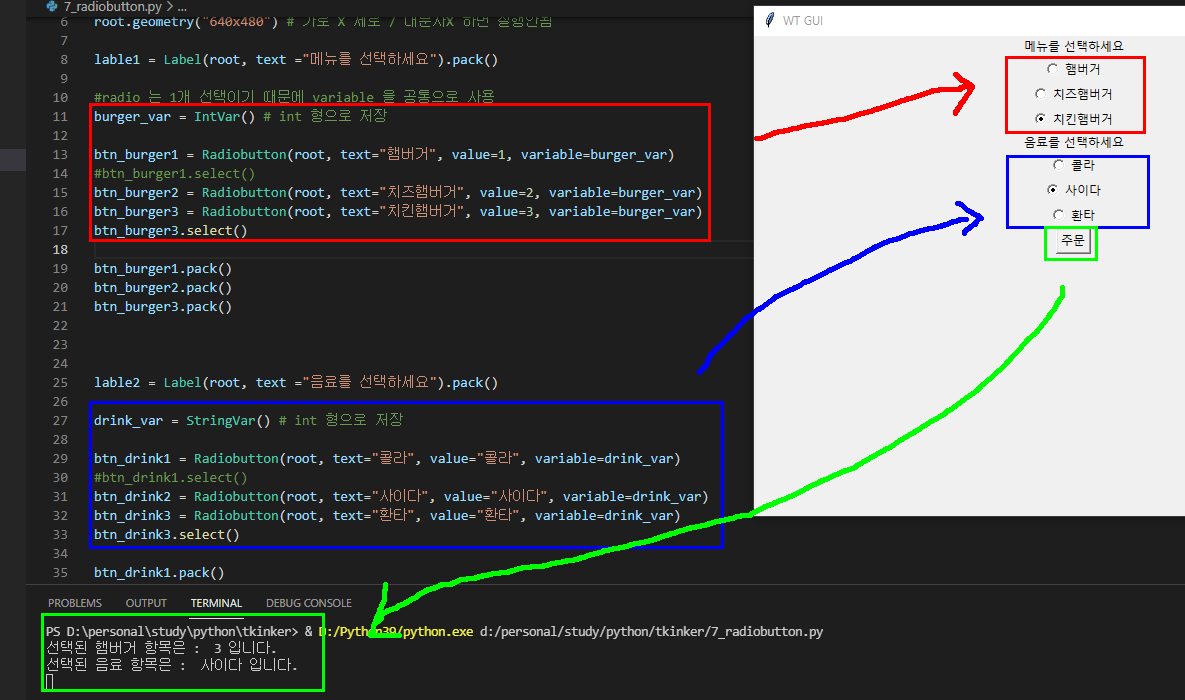Click the 메뉴를 선택하세요 label in WT GUI
Viewport: 1185px width, 700px height.
tap(1073, 46)
